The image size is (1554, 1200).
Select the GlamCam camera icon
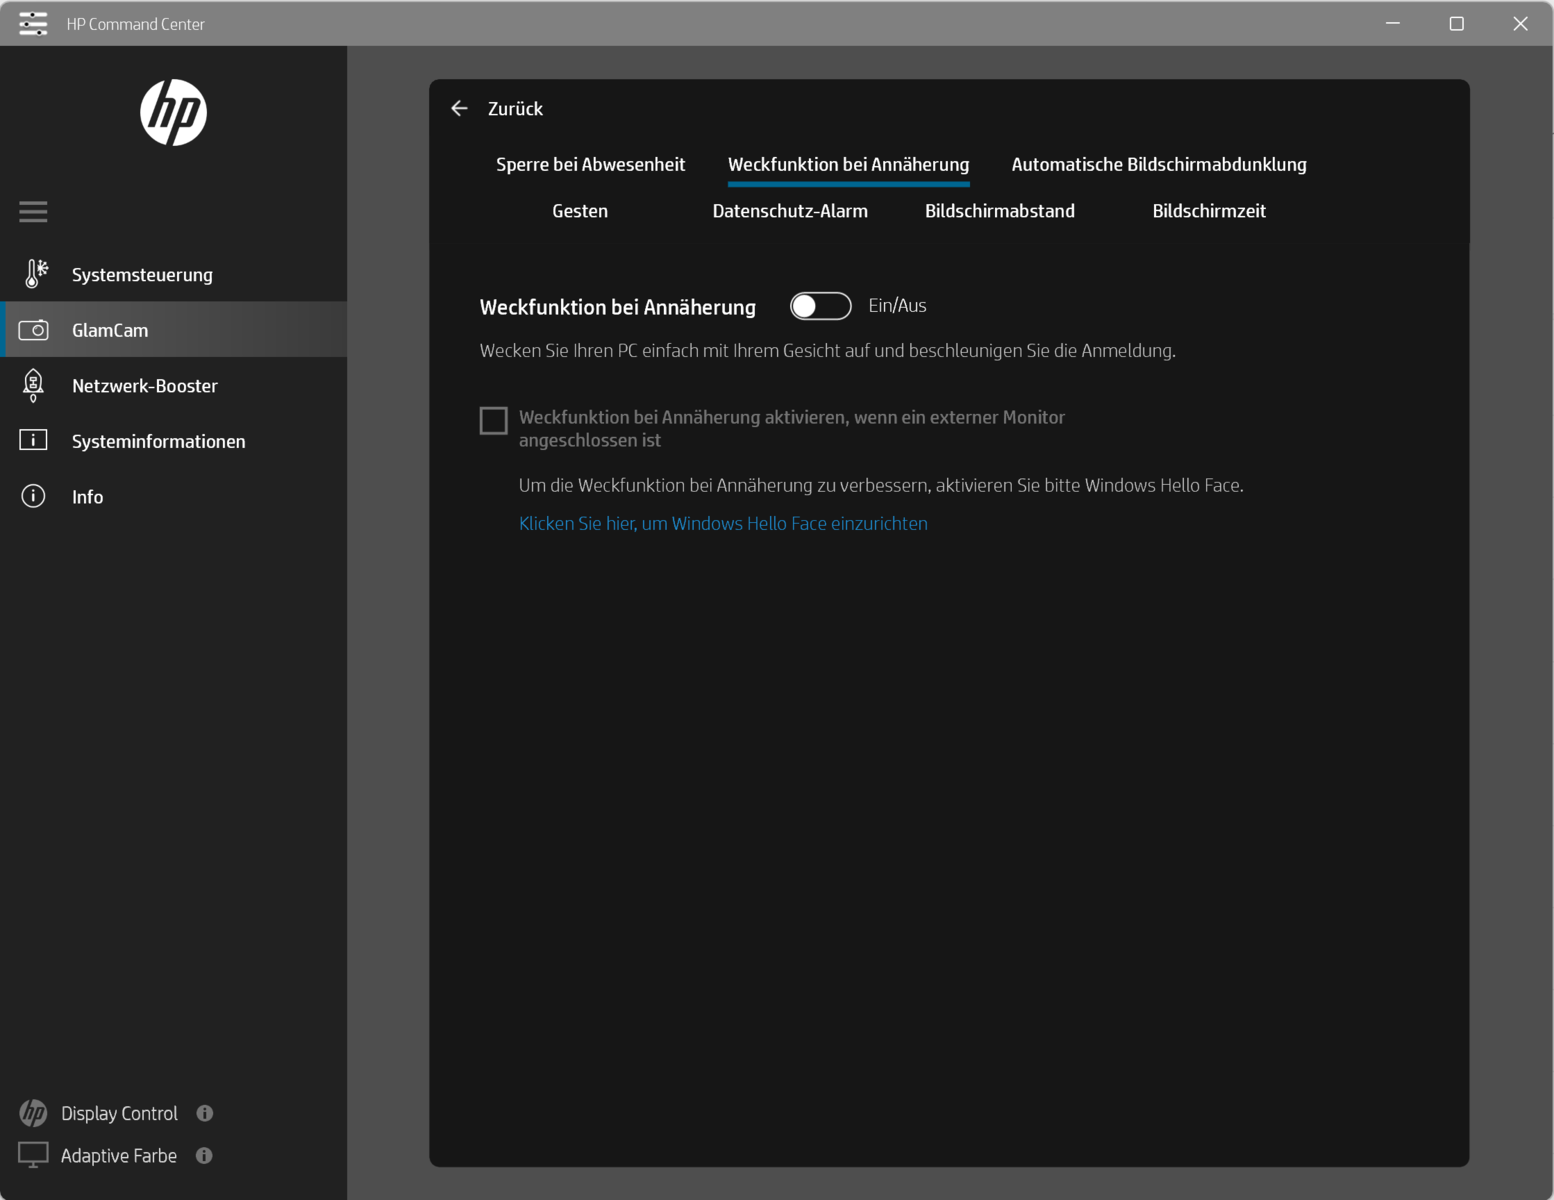[x=33, y=330]
